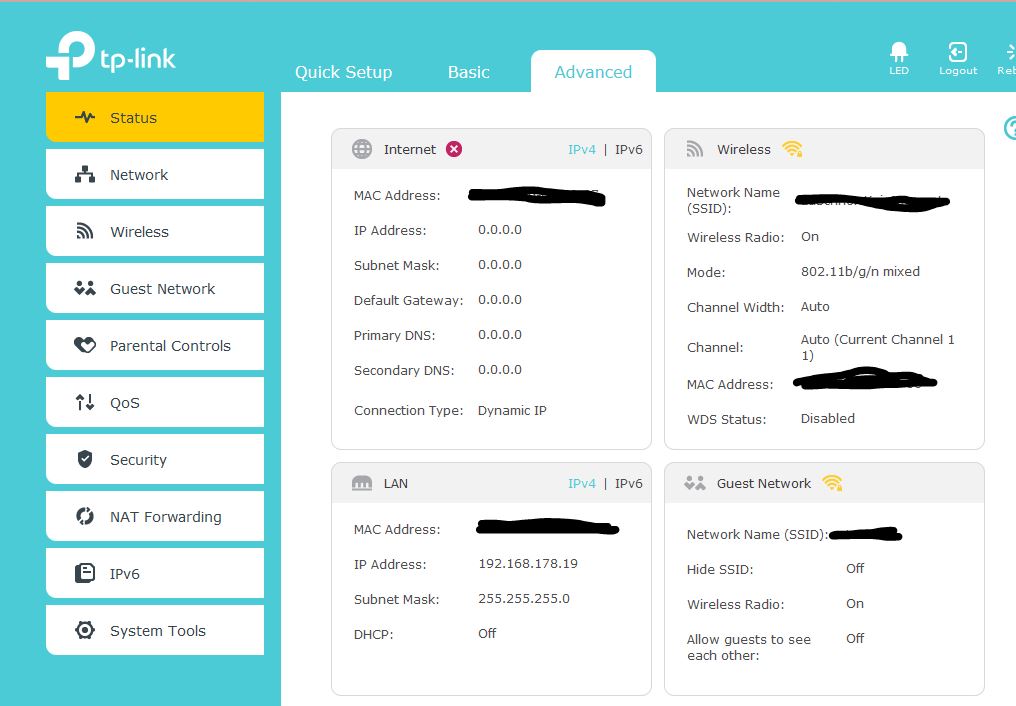Viewport: 1016px width, 706px height.
Task: Click the Wireless Radio On value in Wireless panel
Action: [x=809, y=237]
